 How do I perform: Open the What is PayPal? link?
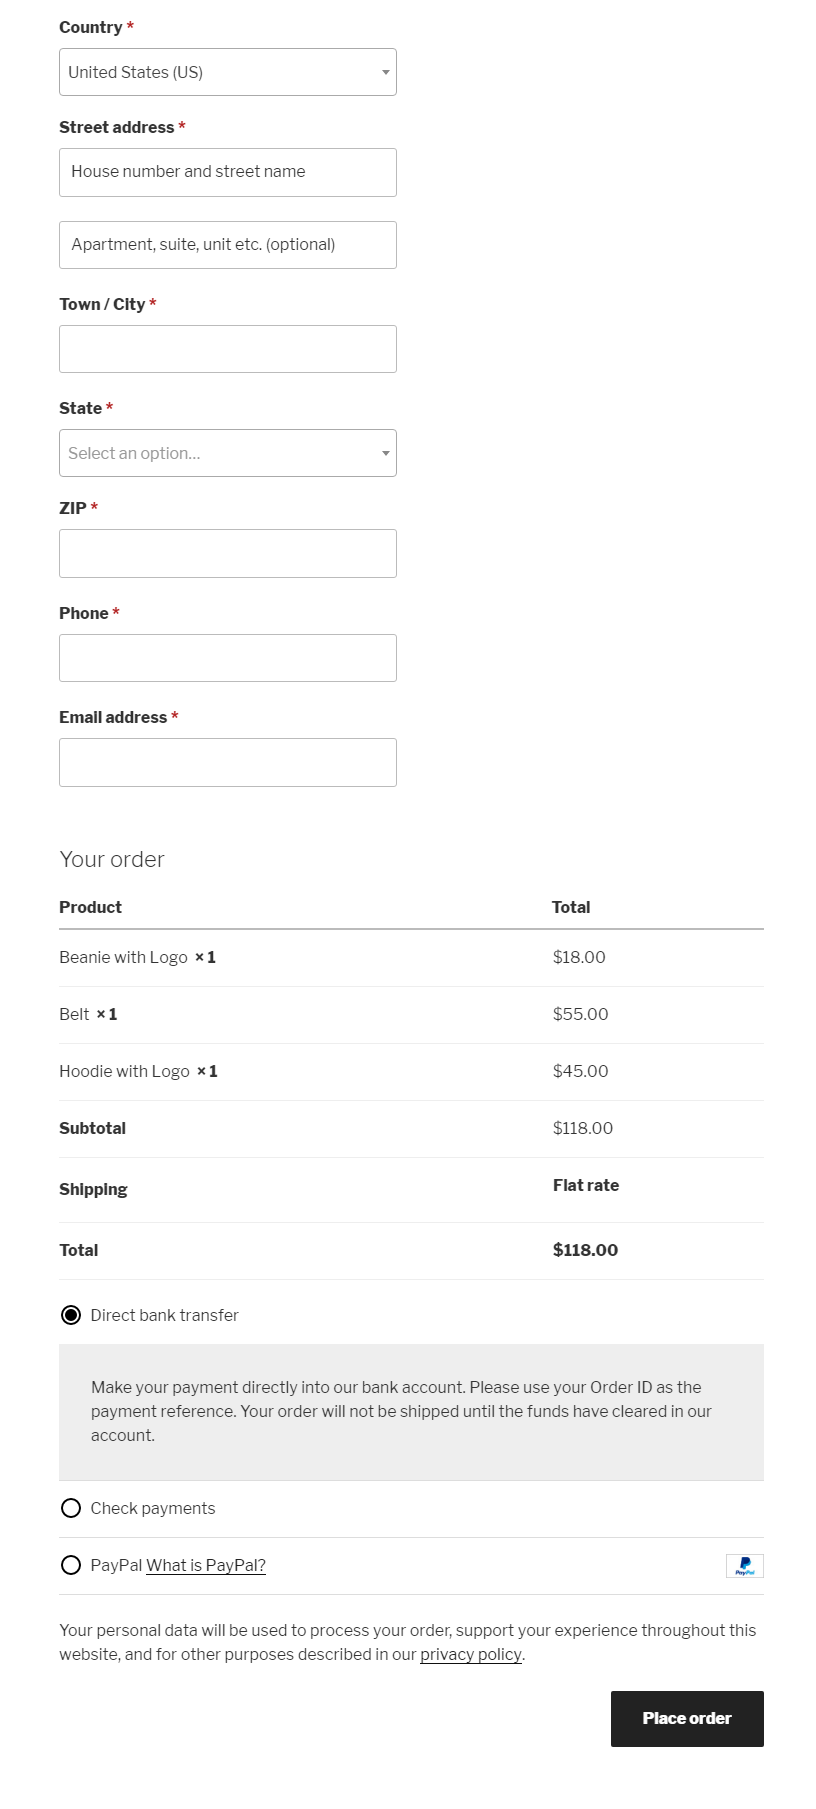tap(206, 1565)
